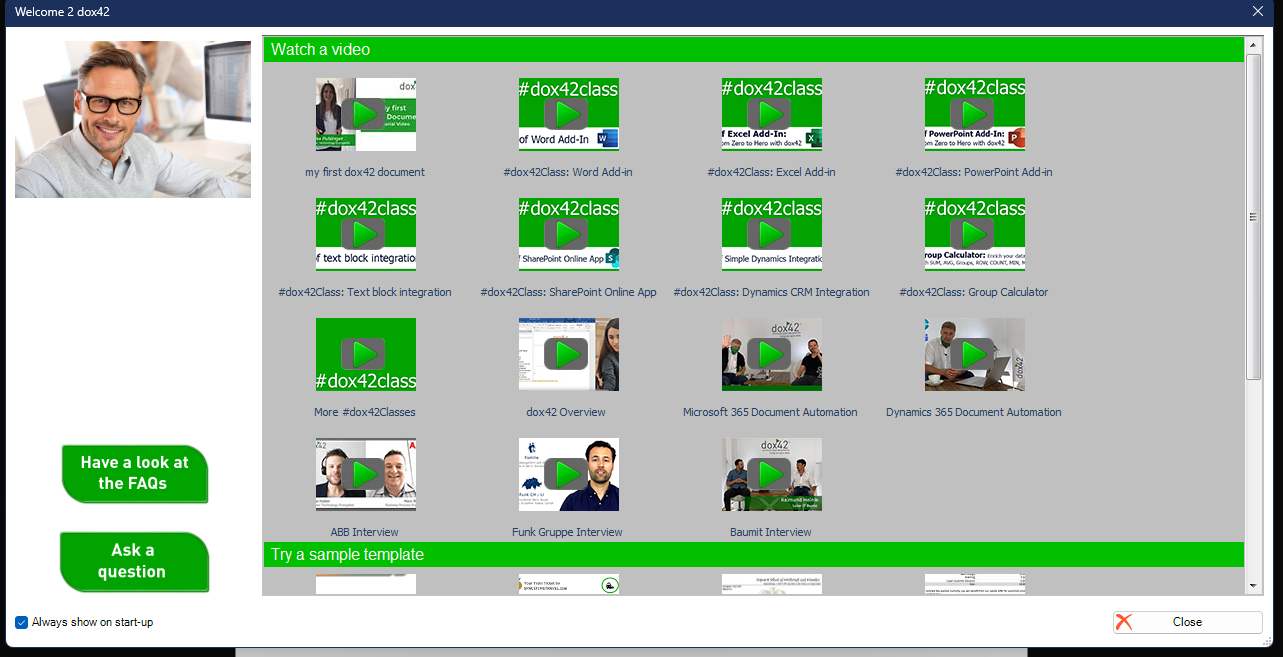Play the Text block integration video
This screenshot has width=1283, height=657.
pos(365,234)
